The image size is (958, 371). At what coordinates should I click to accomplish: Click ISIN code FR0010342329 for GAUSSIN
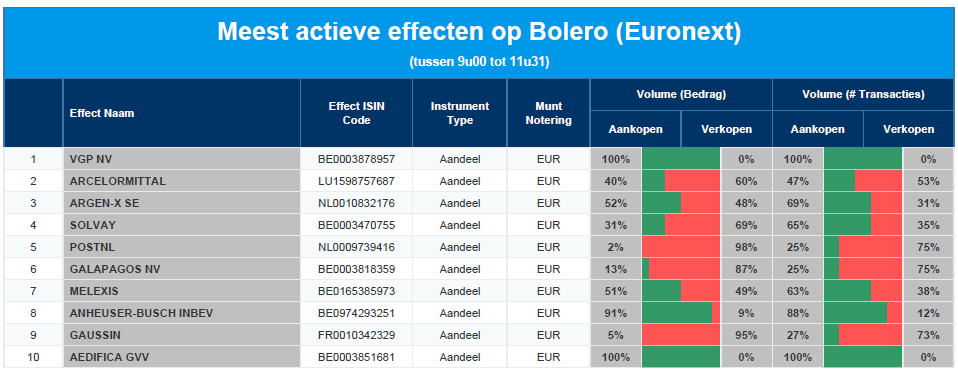356,335
